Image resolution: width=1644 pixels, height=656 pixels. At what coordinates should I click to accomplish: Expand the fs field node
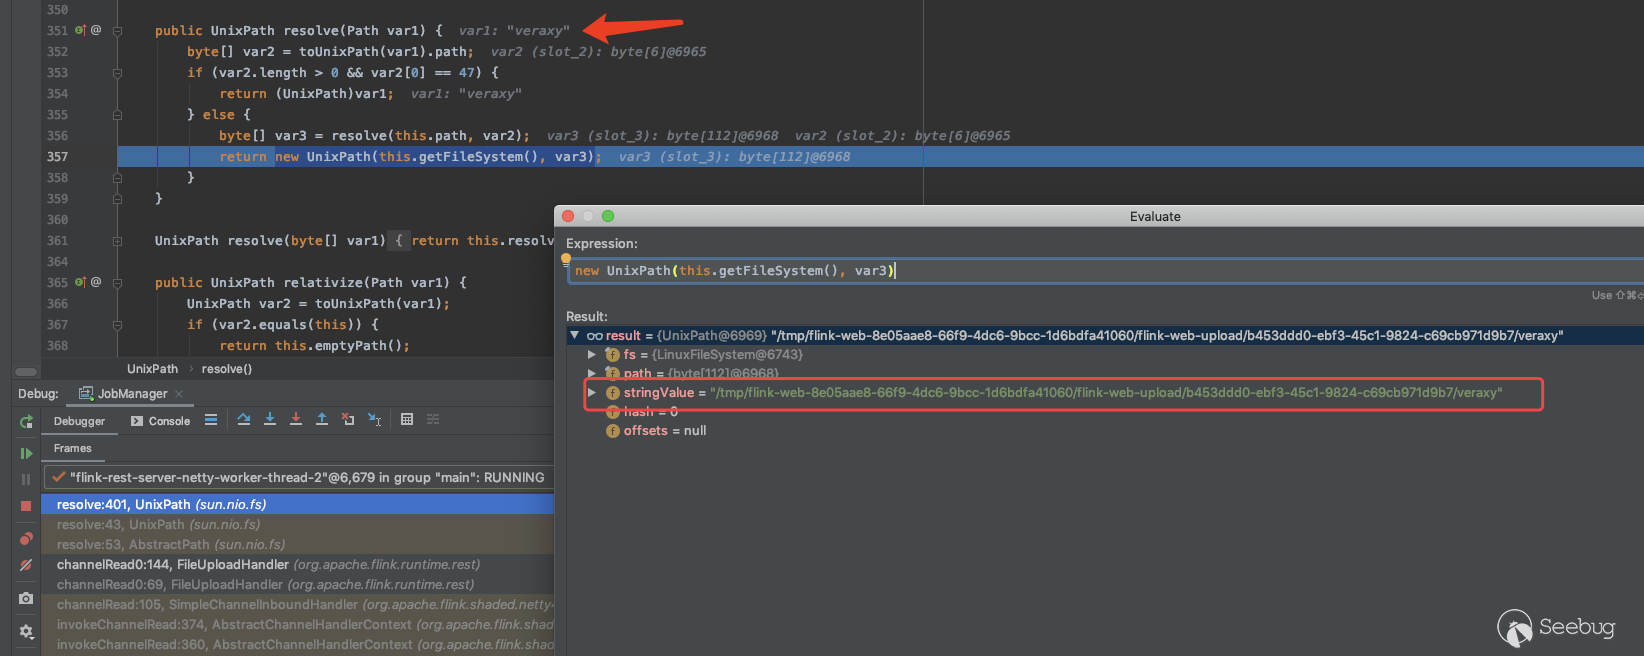(x=592, y=355)
